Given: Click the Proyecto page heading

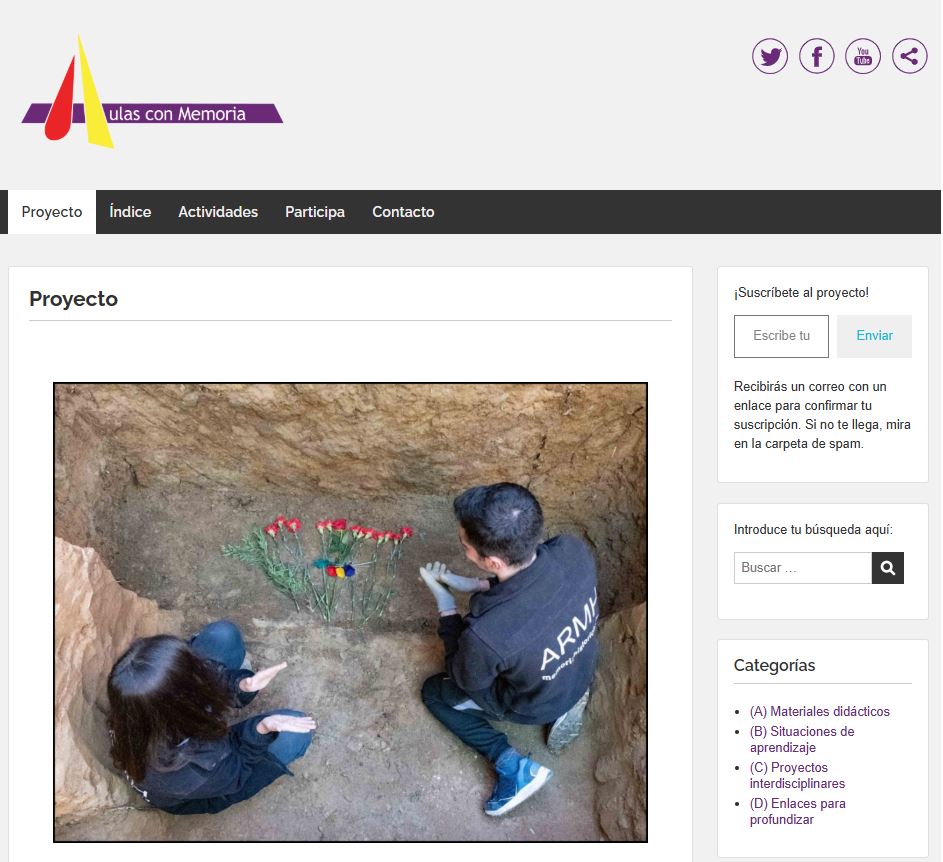Looking at the screenshot, I should (73, 299).
